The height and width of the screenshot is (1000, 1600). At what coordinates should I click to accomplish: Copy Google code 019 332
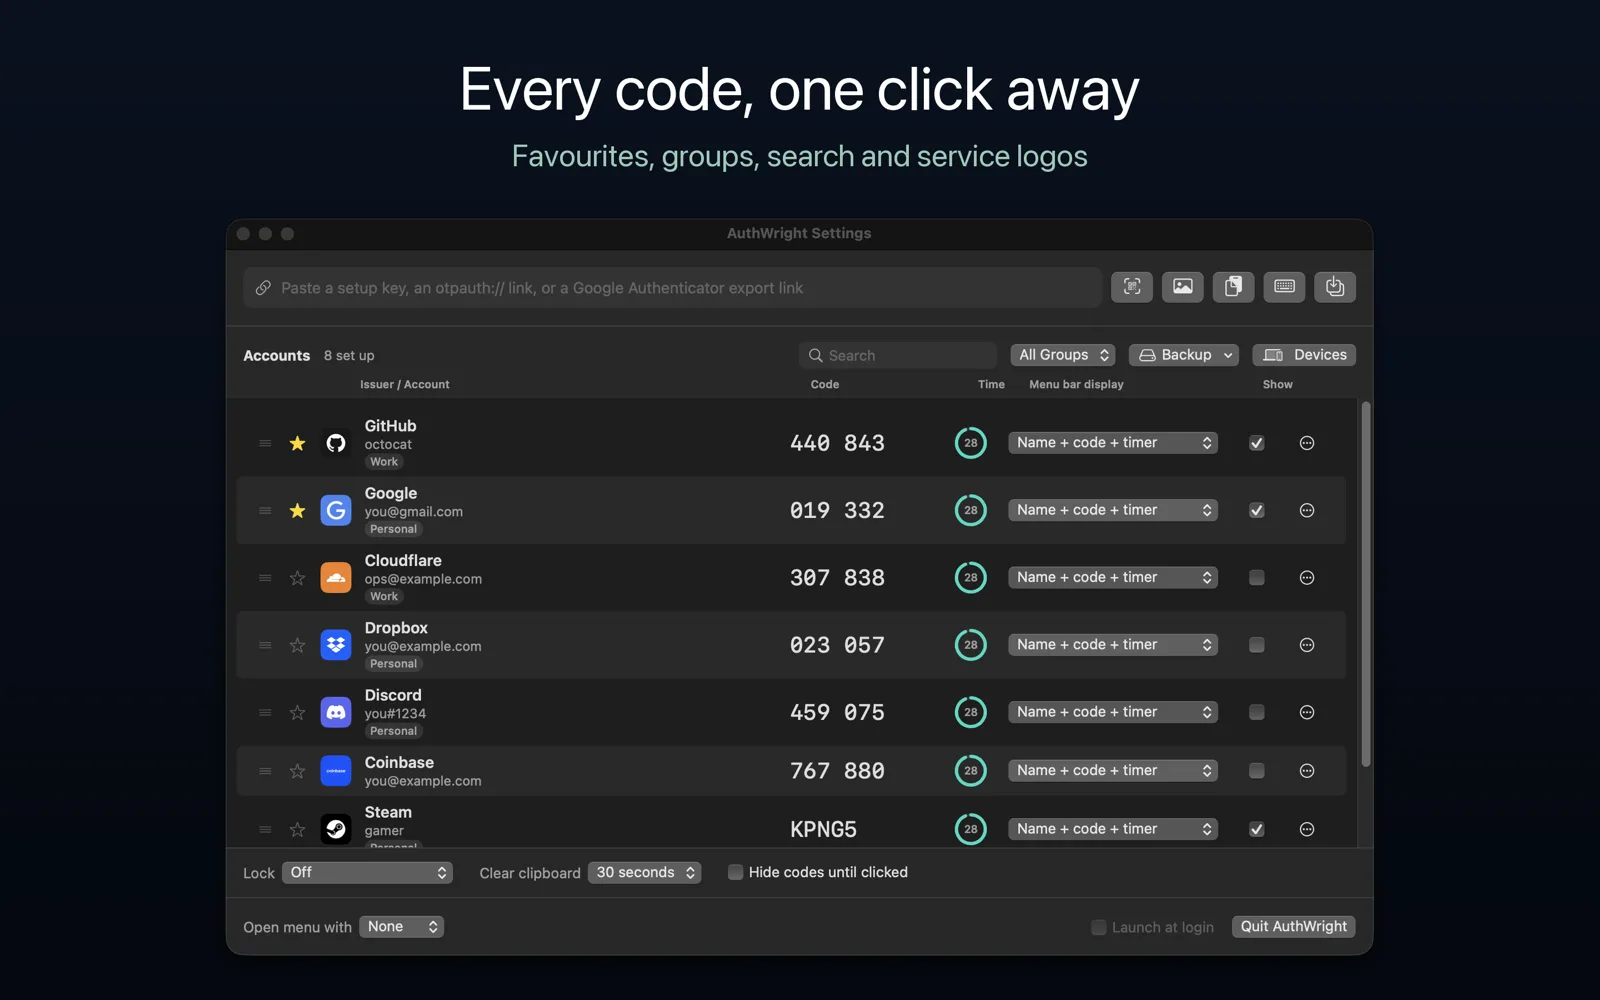point(837,510)
